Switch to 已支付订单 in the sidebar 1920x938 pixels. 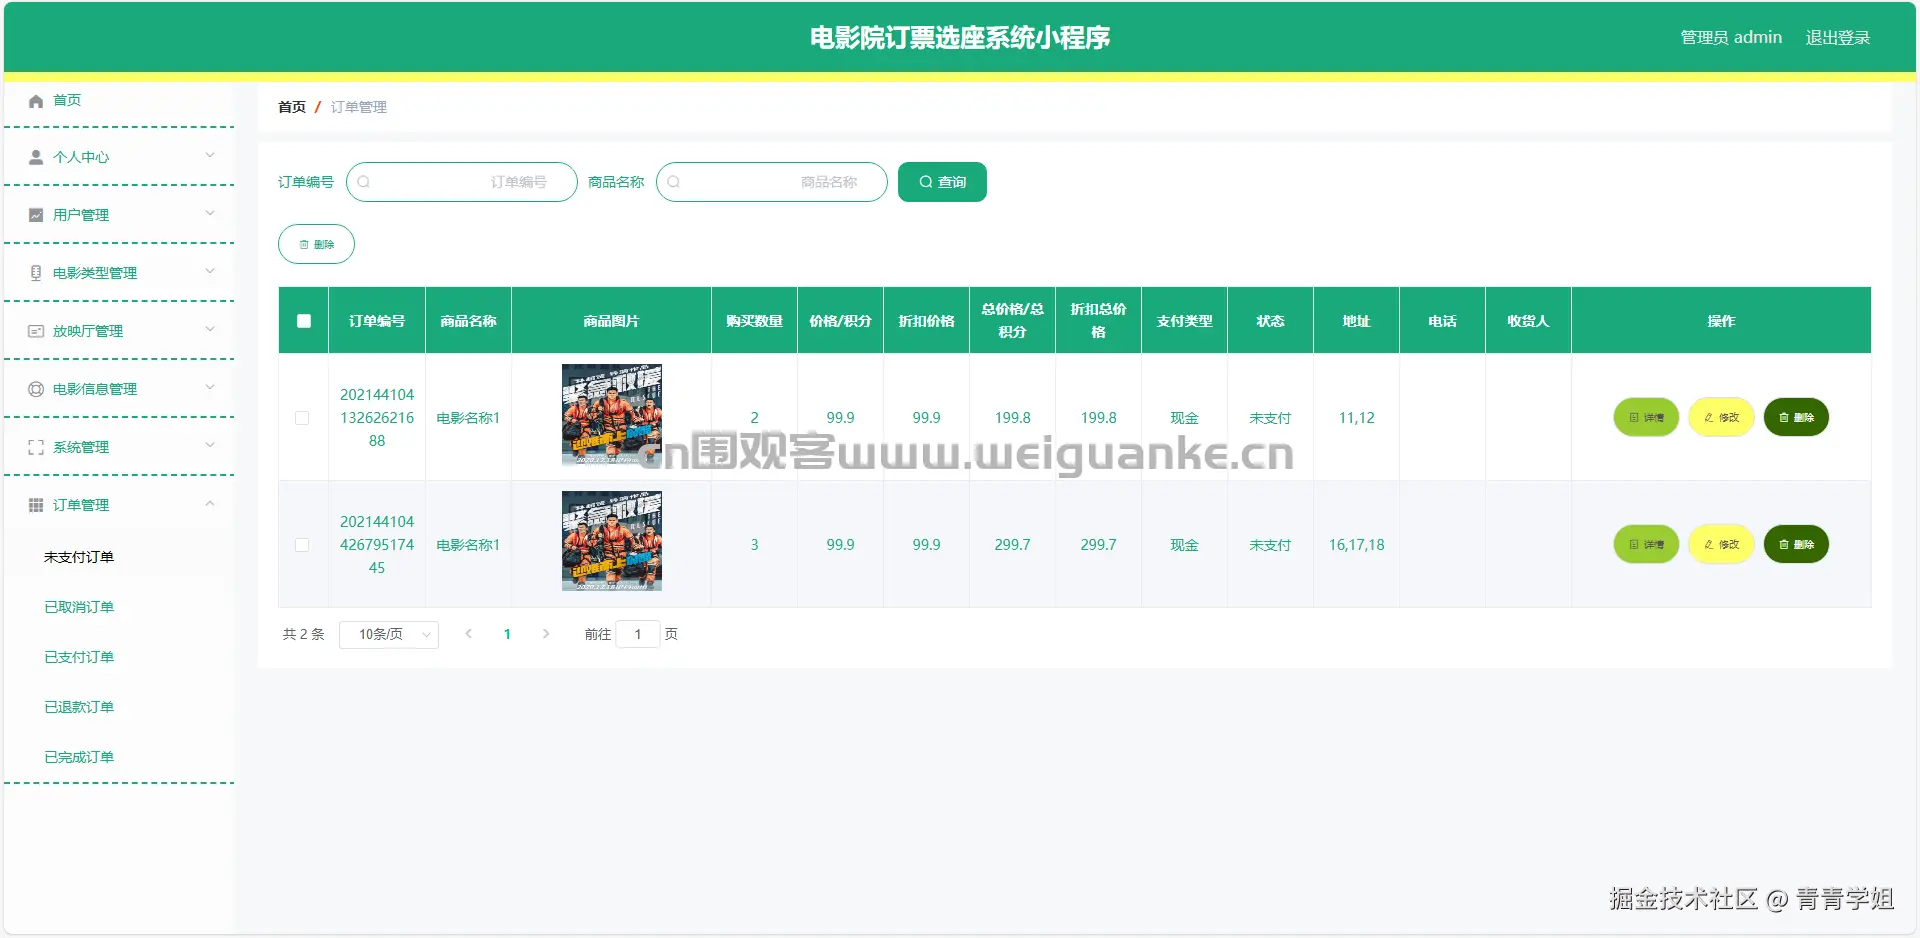pos(80,657)
